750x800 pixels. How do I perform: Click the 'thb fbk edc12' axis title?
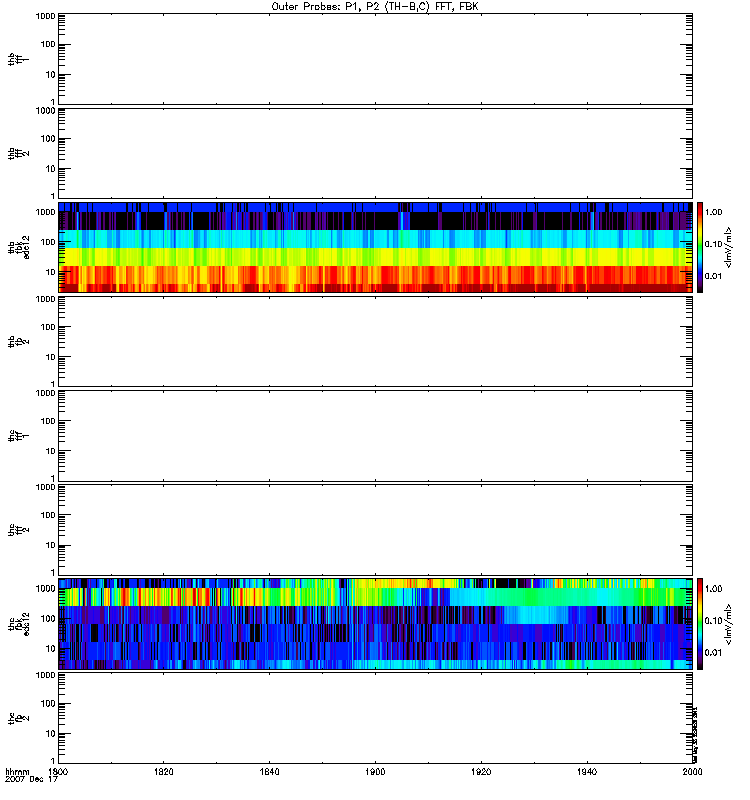coord(19,247)
